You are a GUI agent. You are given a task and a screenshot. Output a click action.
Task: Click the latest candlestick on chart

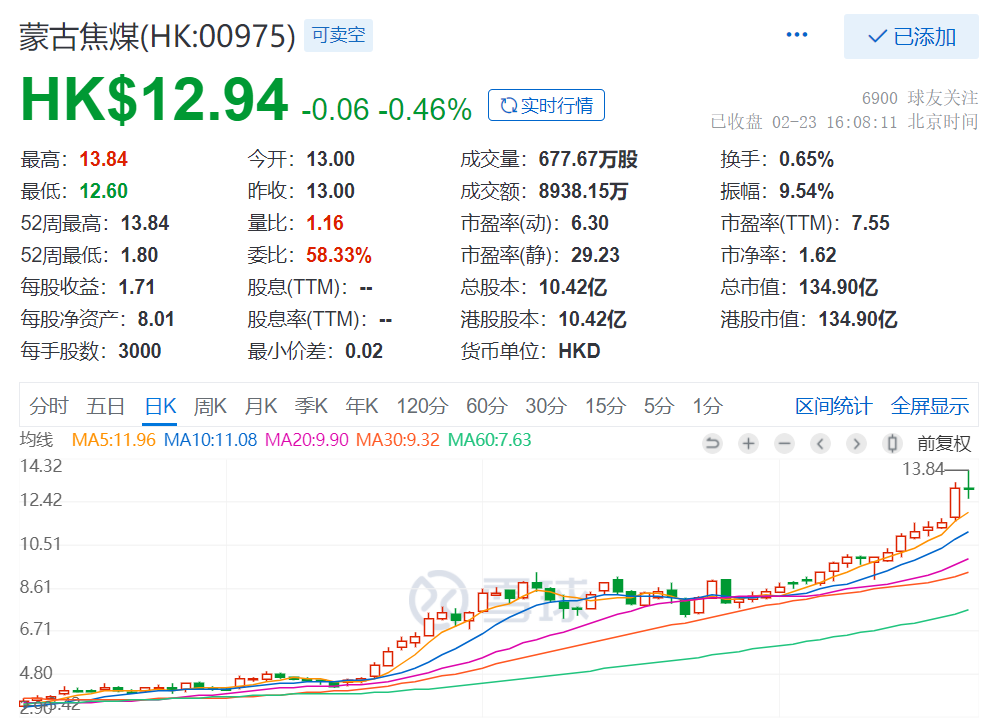969,489
